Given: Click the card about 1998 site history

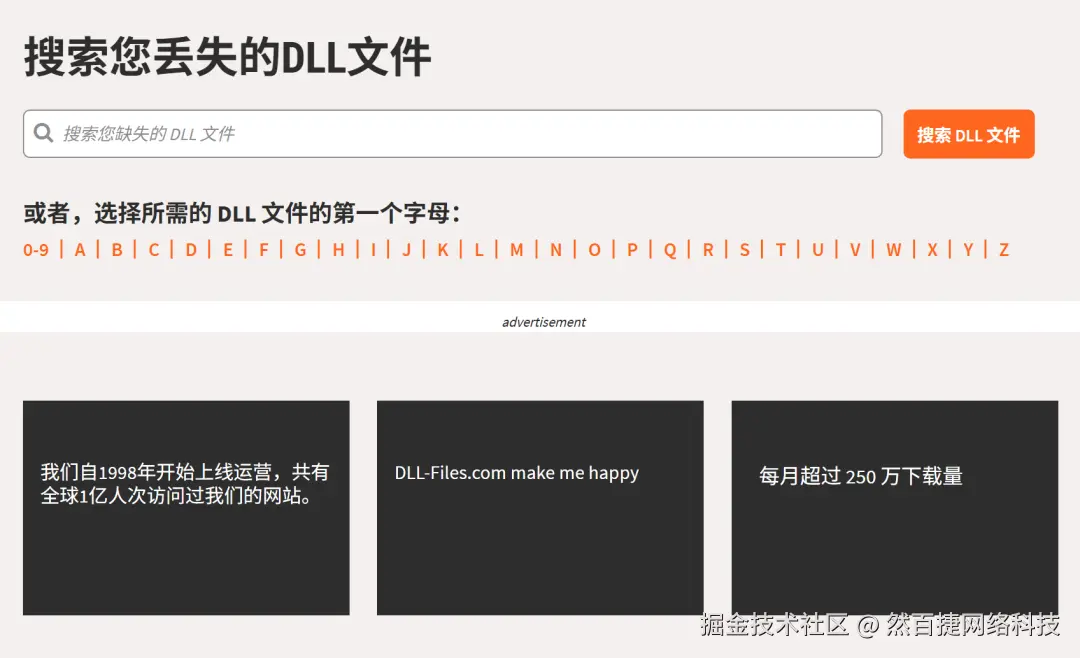Looking at the screenshot, I should [186, 507].
